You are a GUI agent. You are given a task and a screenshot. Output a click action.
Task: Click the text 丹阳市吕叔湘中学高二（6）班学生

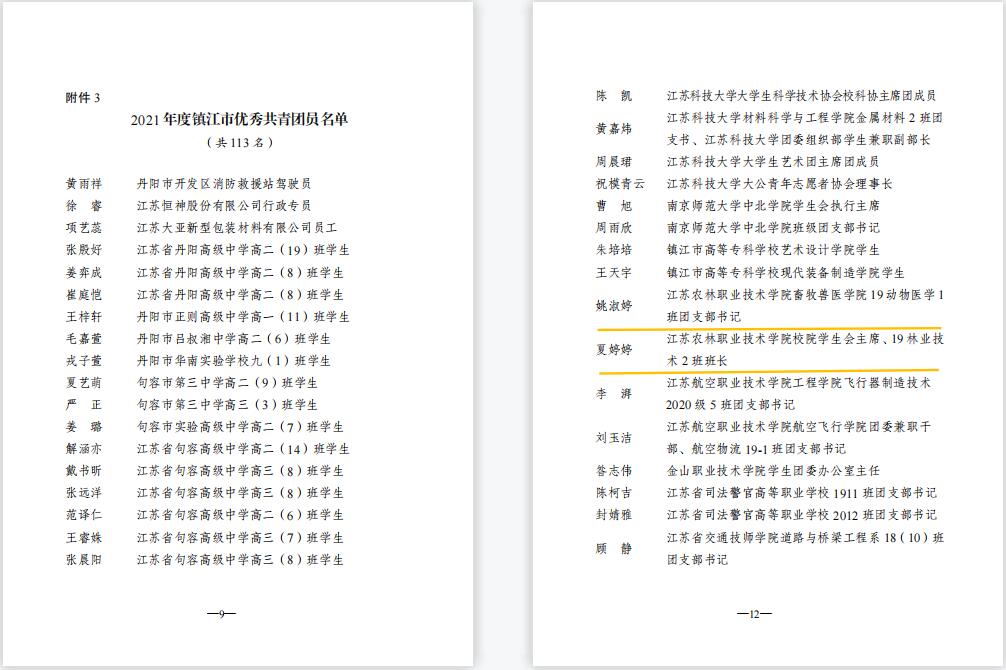coord(233,338)
